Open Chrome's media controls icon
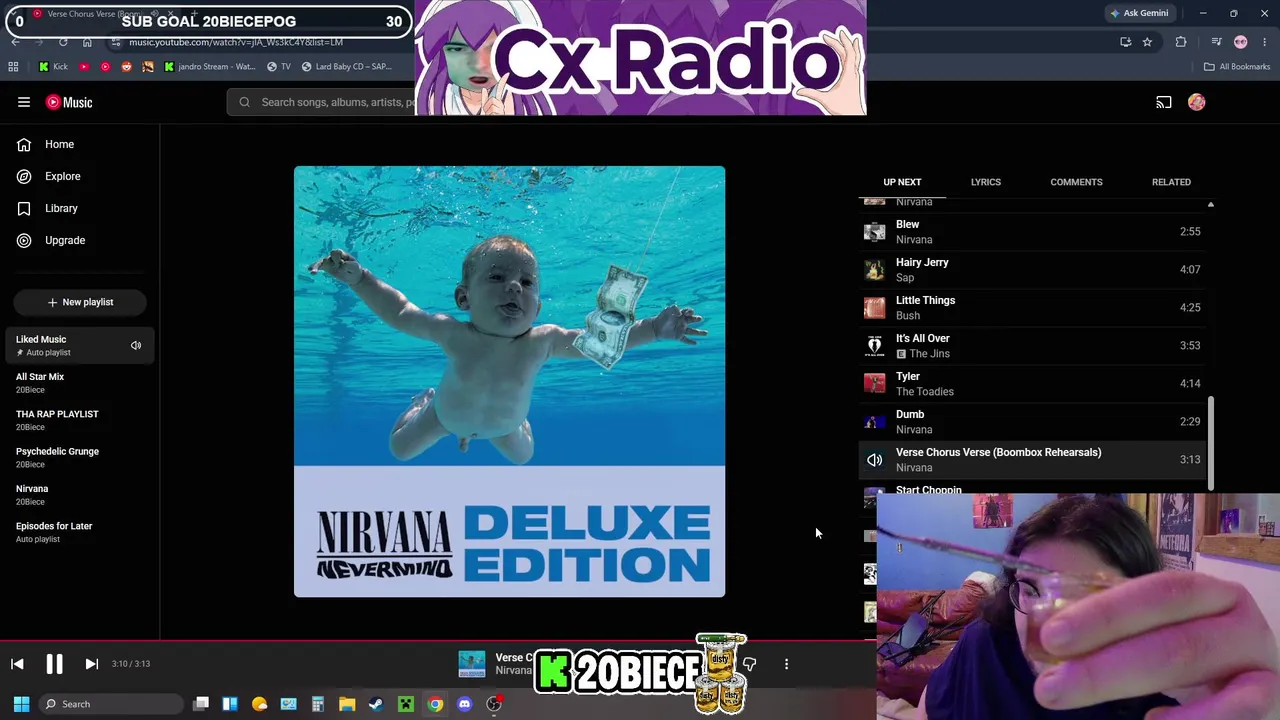This screenshot has height=720, width=1280. (x=1216, y=42)
